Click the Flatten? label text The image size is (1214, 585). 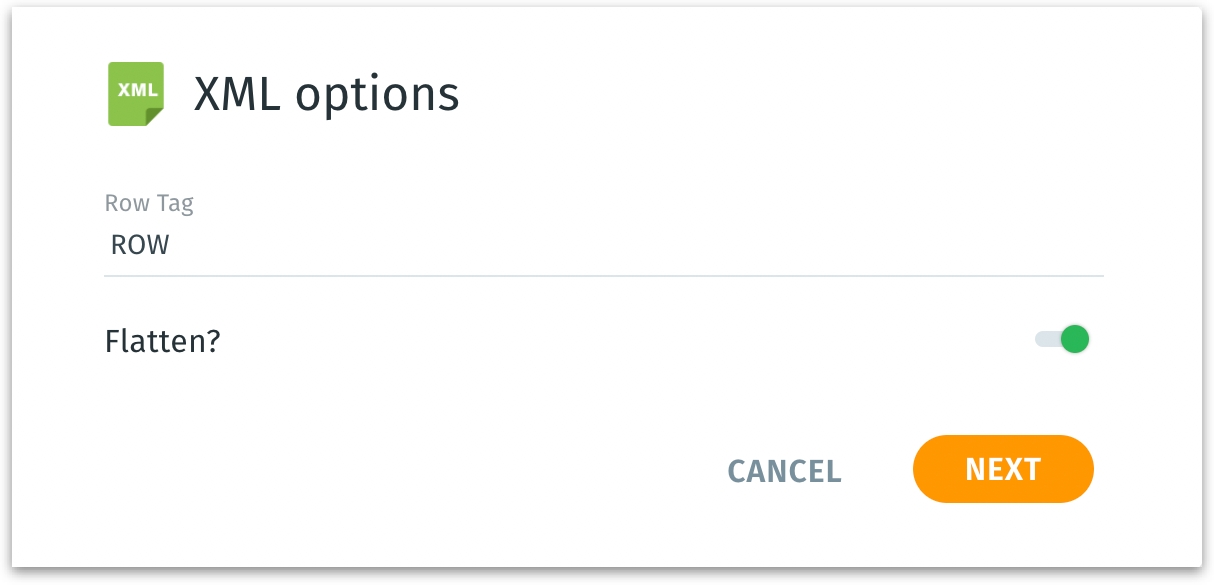[162, 342]
